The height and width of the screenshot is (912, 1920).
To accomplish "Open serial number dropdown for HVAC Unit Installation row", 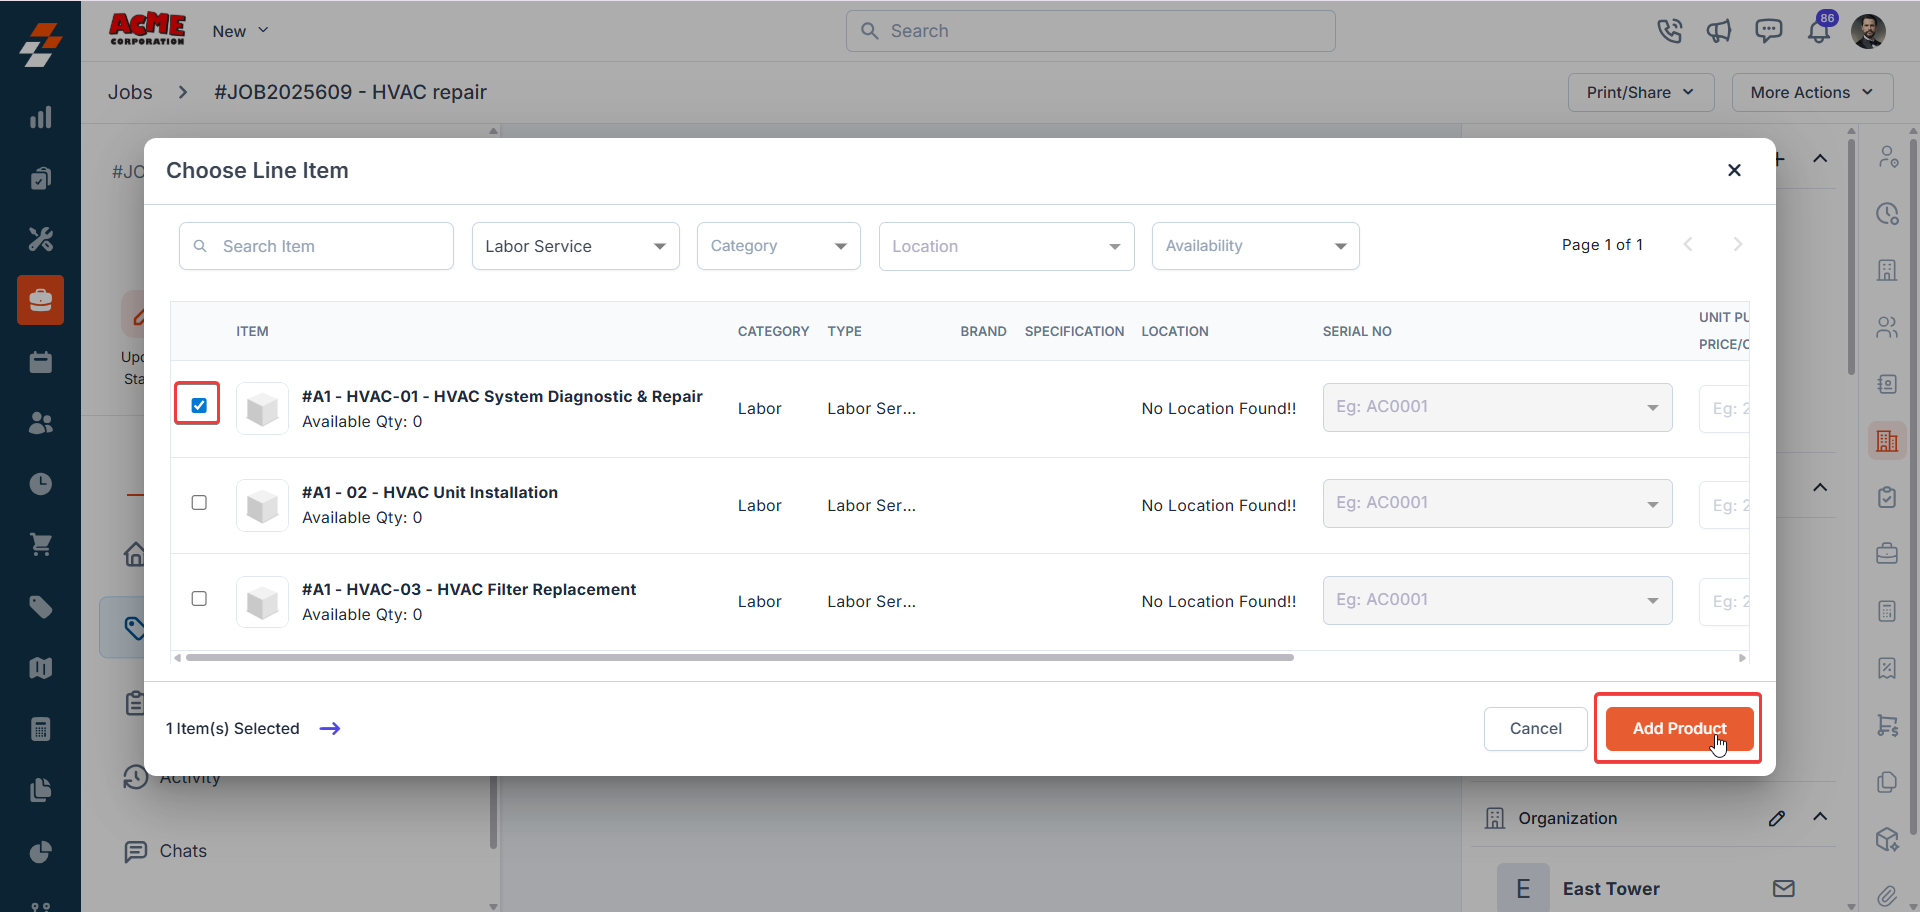I will [x=1497, y=503].
